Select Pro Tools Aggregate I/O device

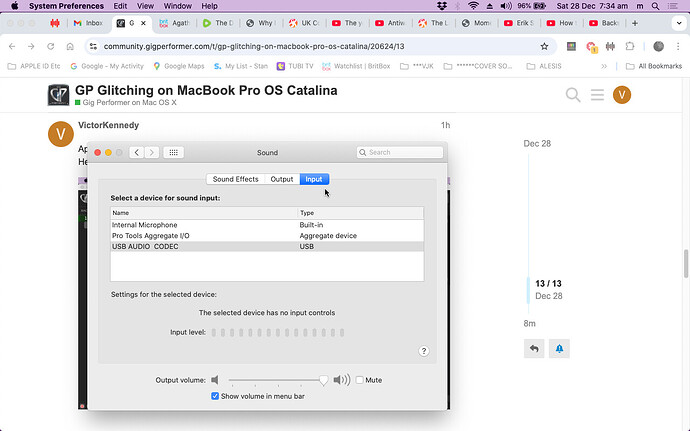click(267, 236)
